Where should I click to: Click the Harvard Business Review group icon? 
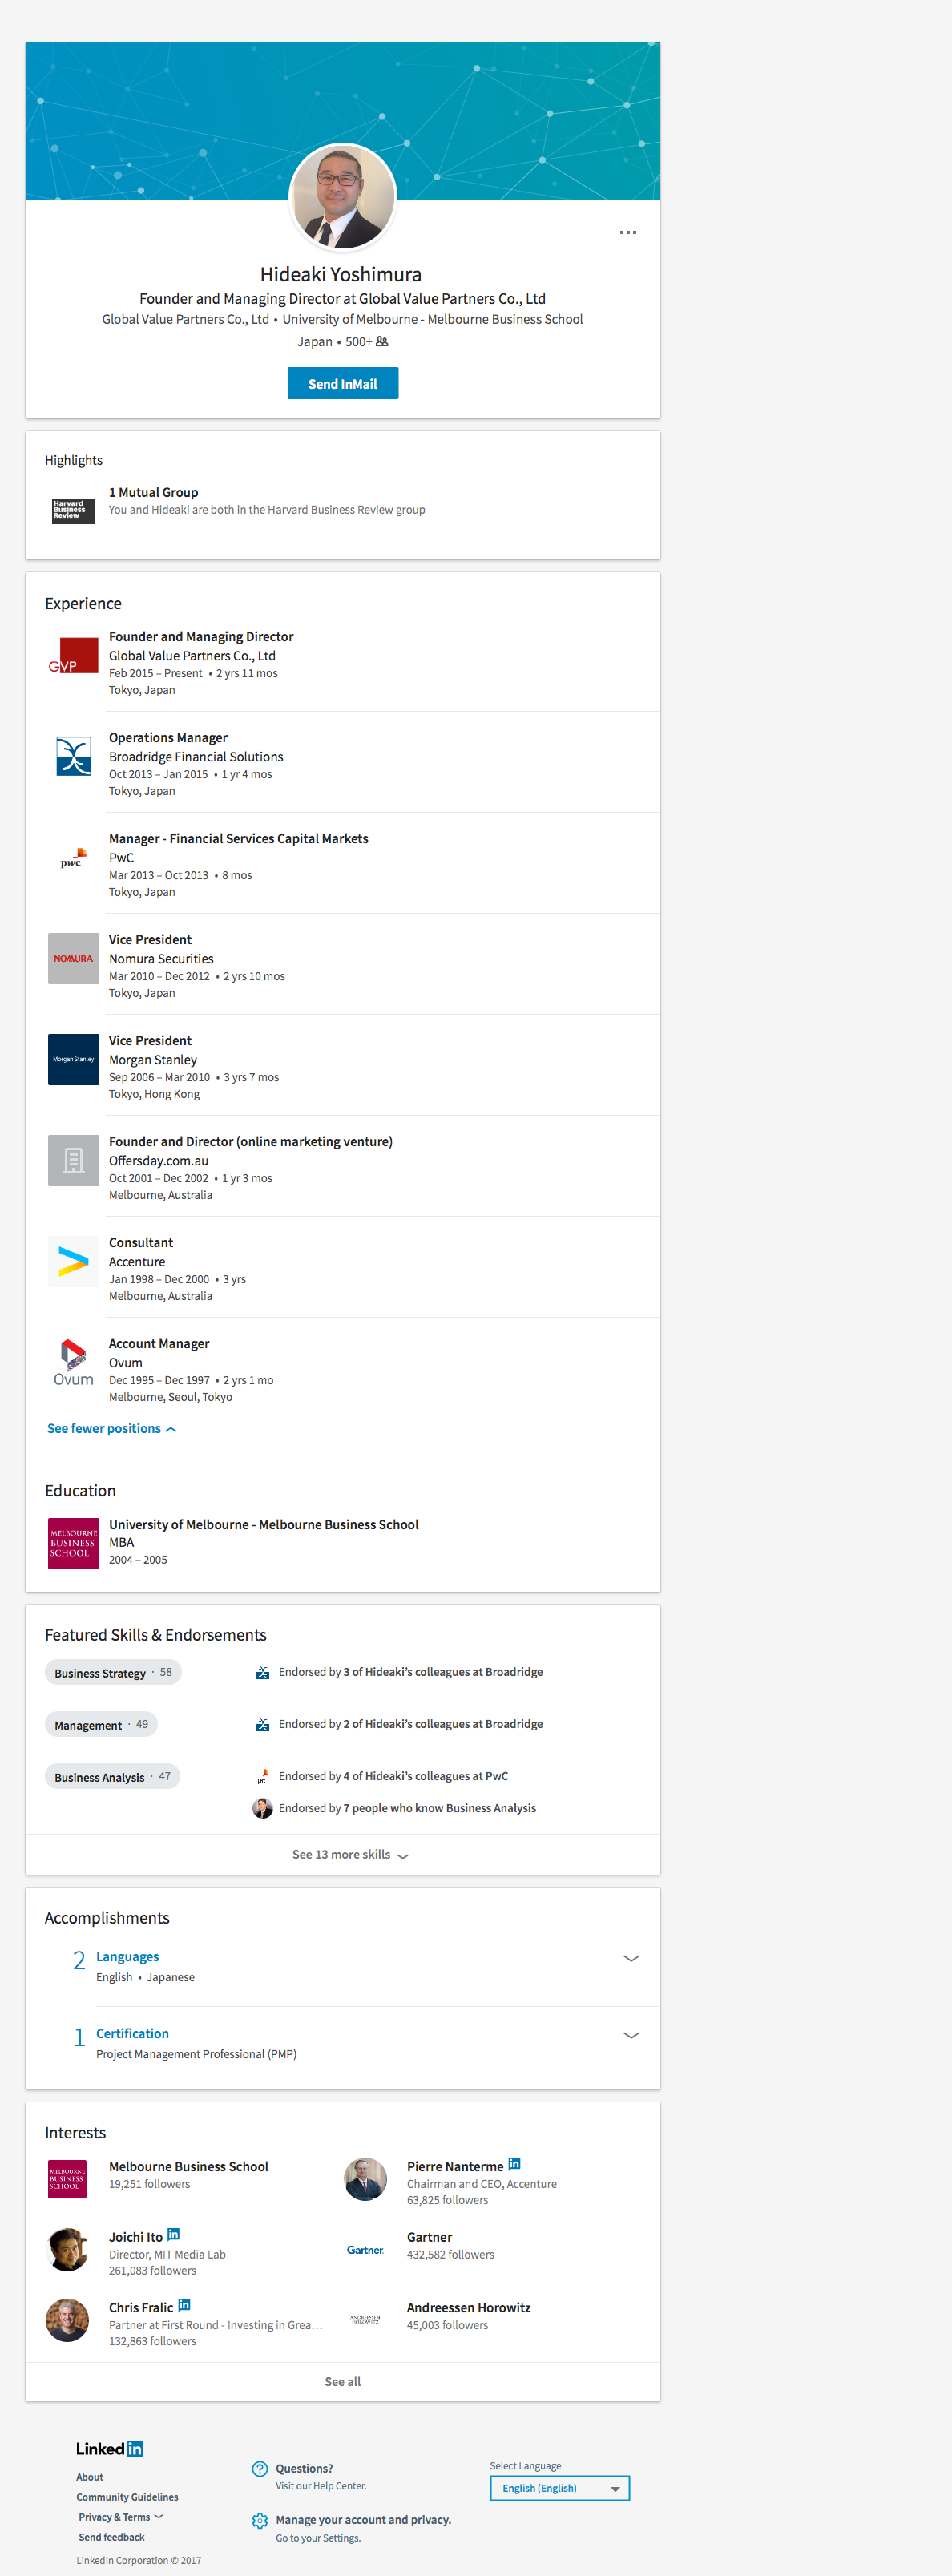(x=73, y=510)
